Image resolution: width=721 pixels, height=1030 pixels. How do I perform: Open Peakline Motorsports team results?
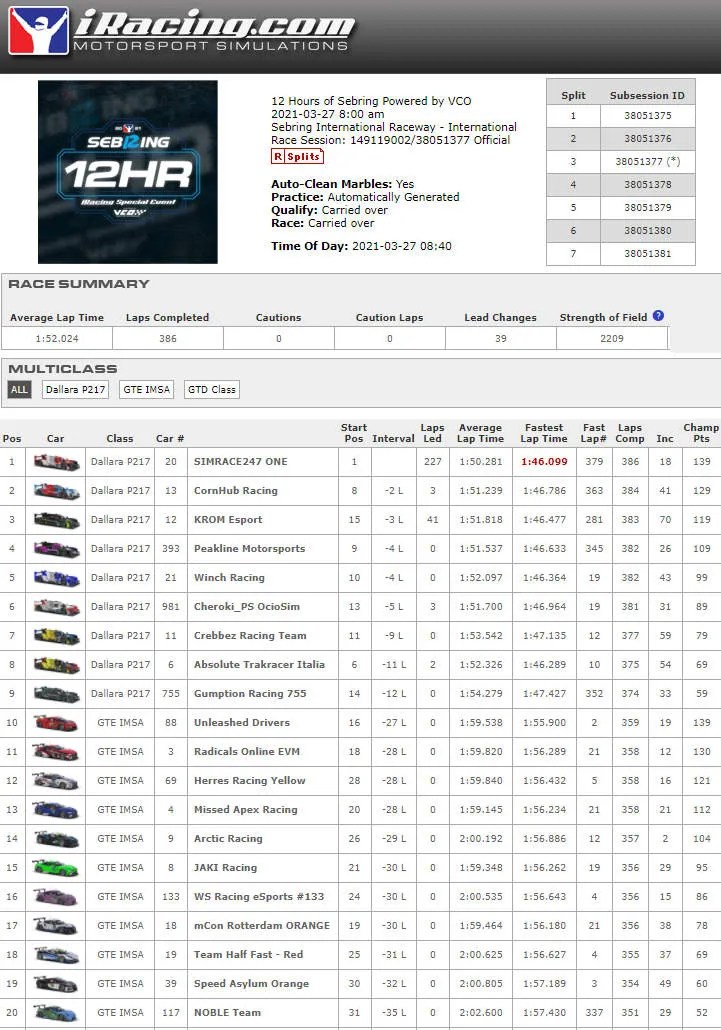pos(250,549)
